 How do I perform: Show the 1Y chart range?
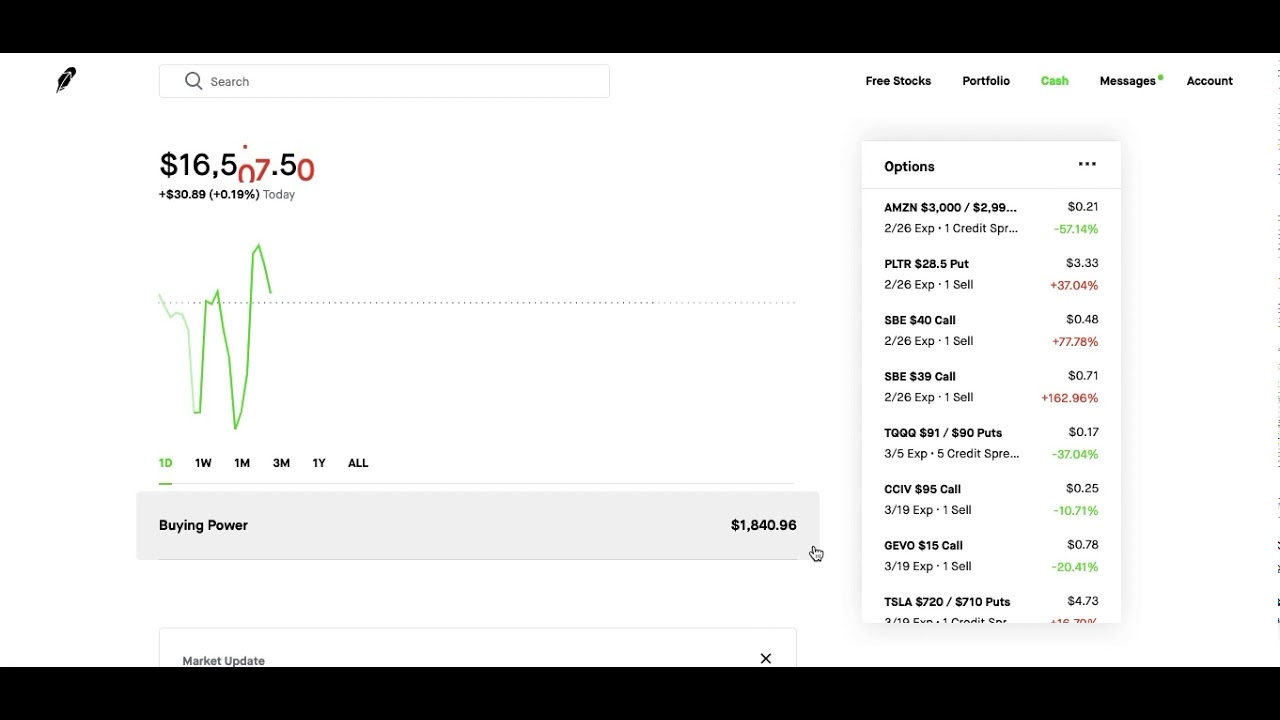pos(319,463)
